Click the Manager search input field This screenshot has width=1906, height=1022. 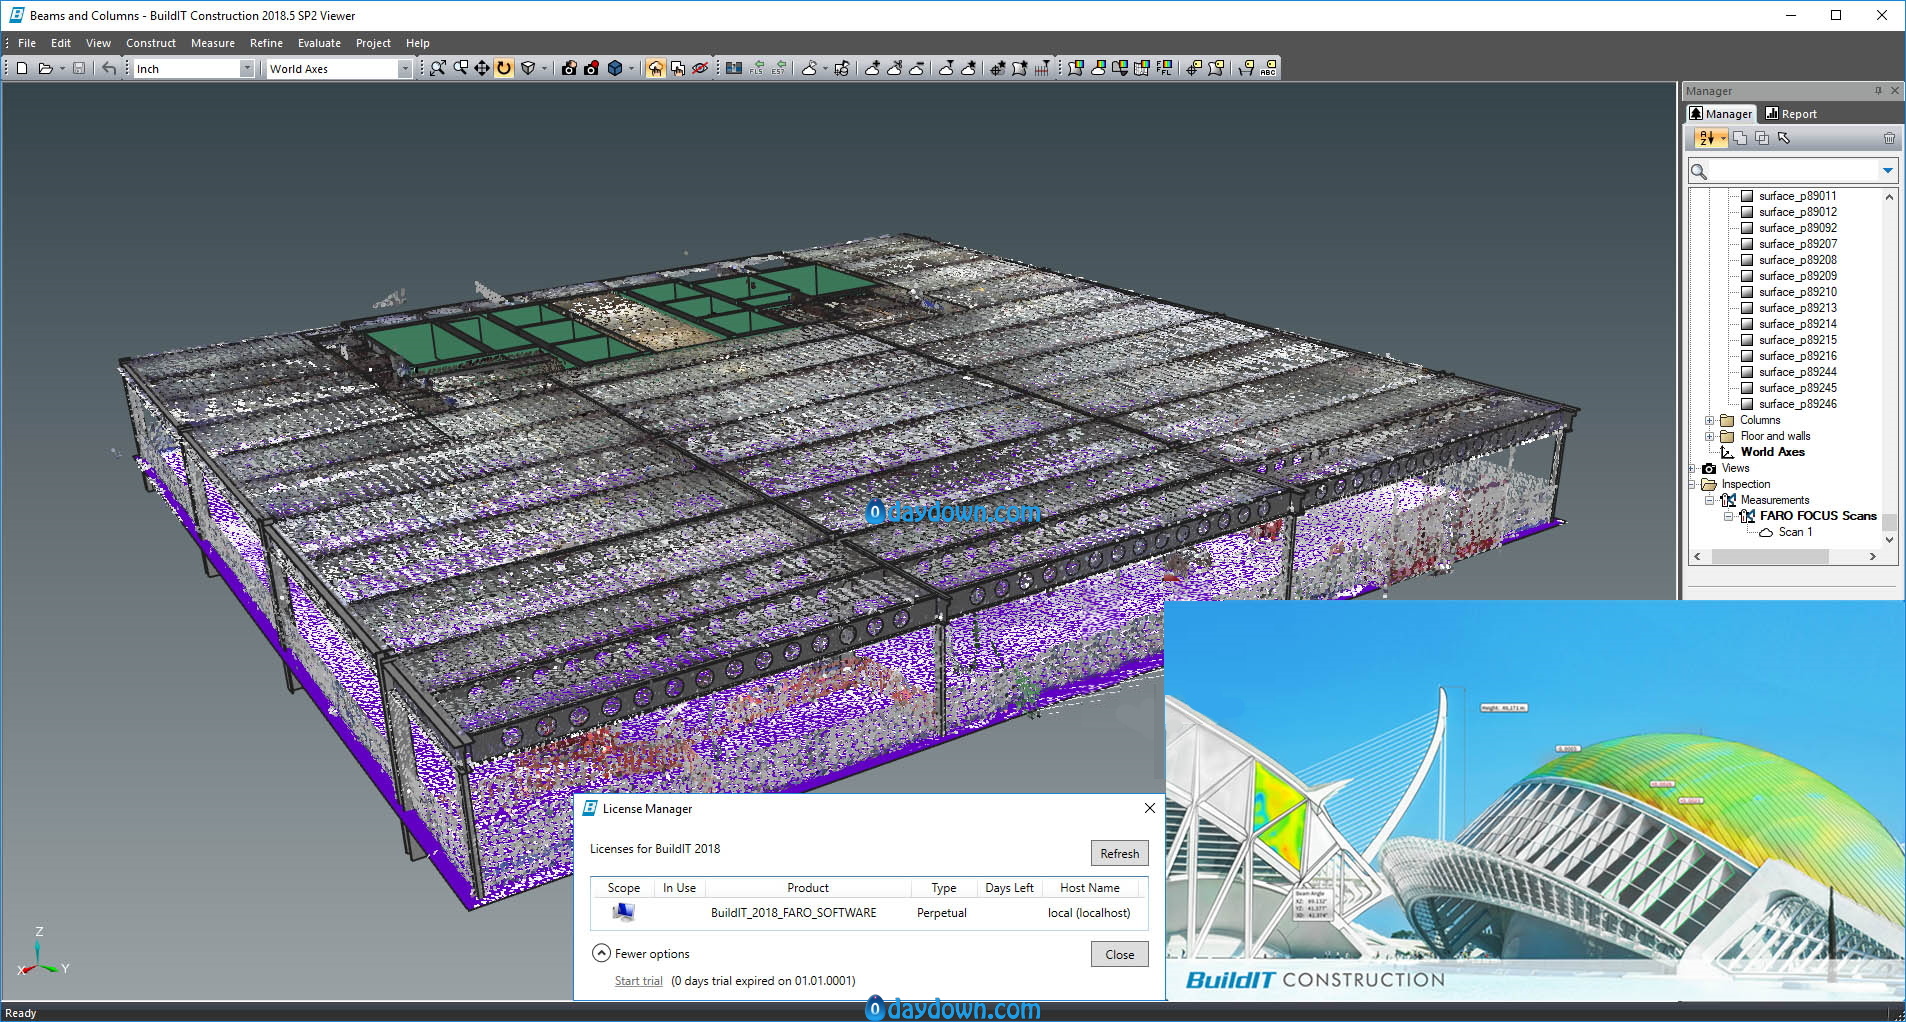pos(1794,171)
